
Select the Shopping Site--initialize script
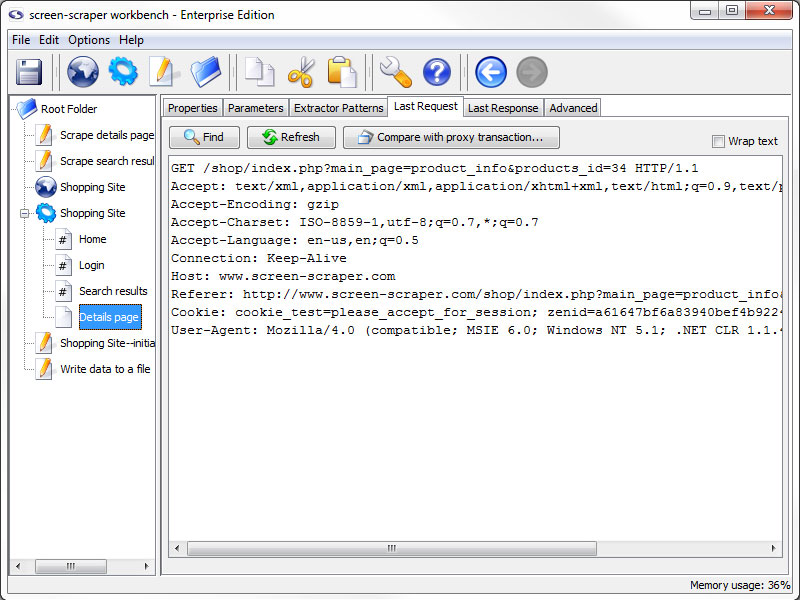click(x=107, y=343)
